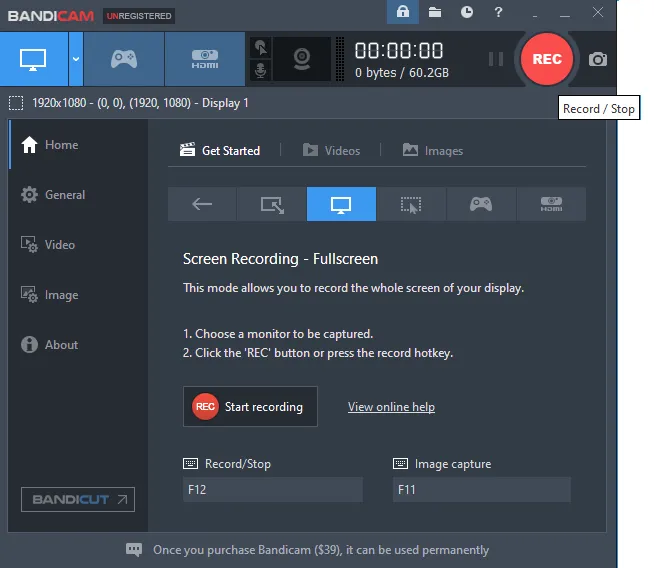Click the speech bubble icon in footer
The width and height of the screenshot is (654, 568).
(134, 550)
